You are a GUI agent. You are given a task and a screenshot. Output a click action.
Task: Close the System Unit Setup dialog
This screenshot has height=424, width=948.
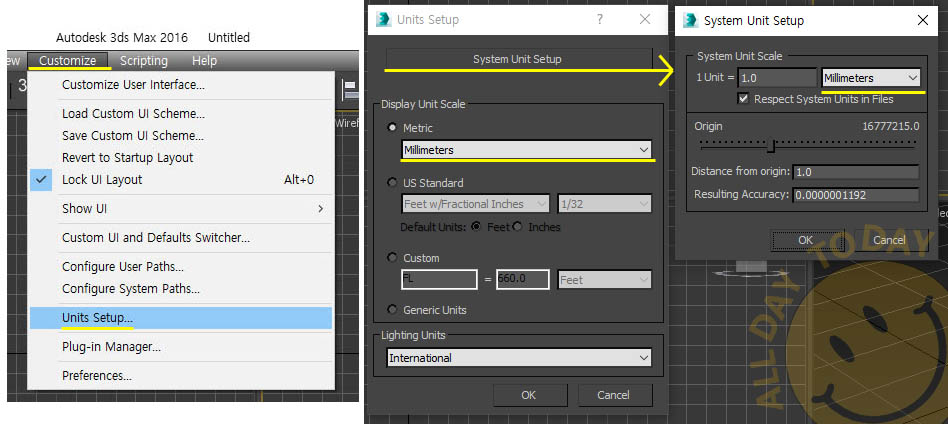pos(923,21)
